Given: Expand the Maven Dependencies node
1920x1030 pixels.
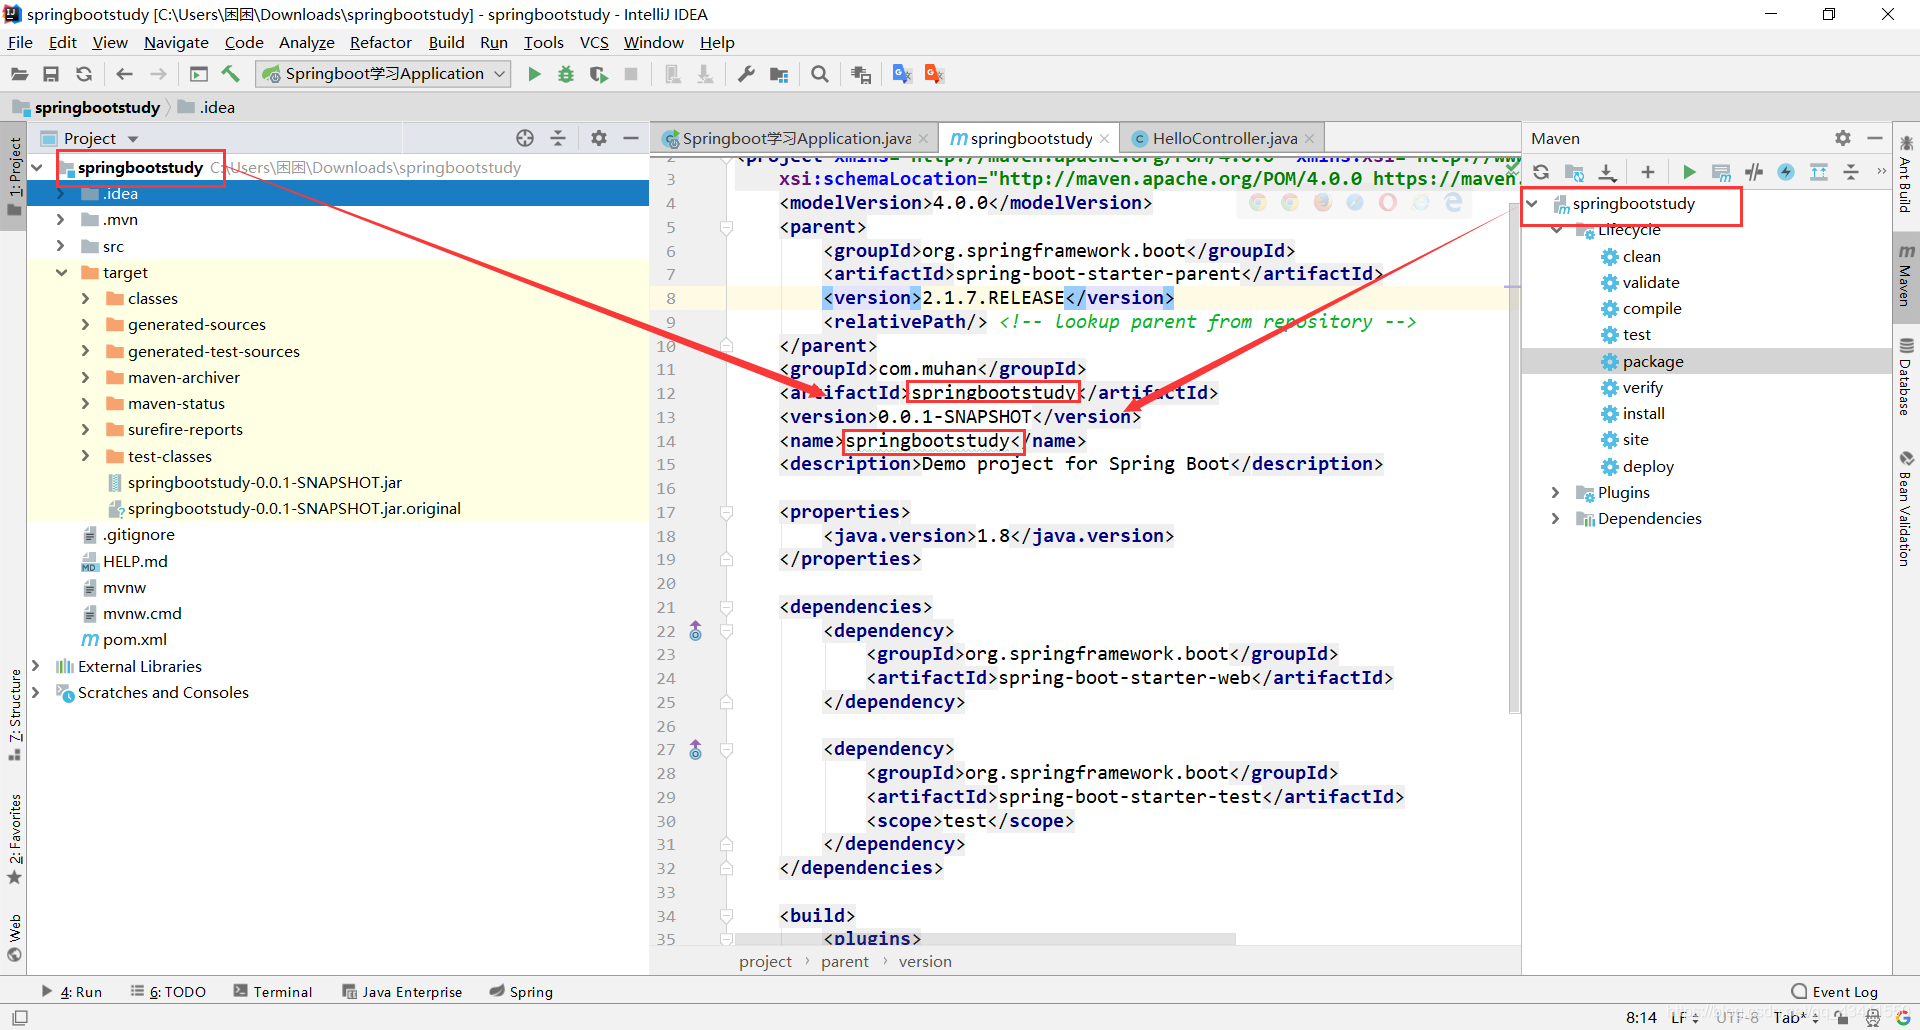Looking at the screenshot, I should 1555,518.
